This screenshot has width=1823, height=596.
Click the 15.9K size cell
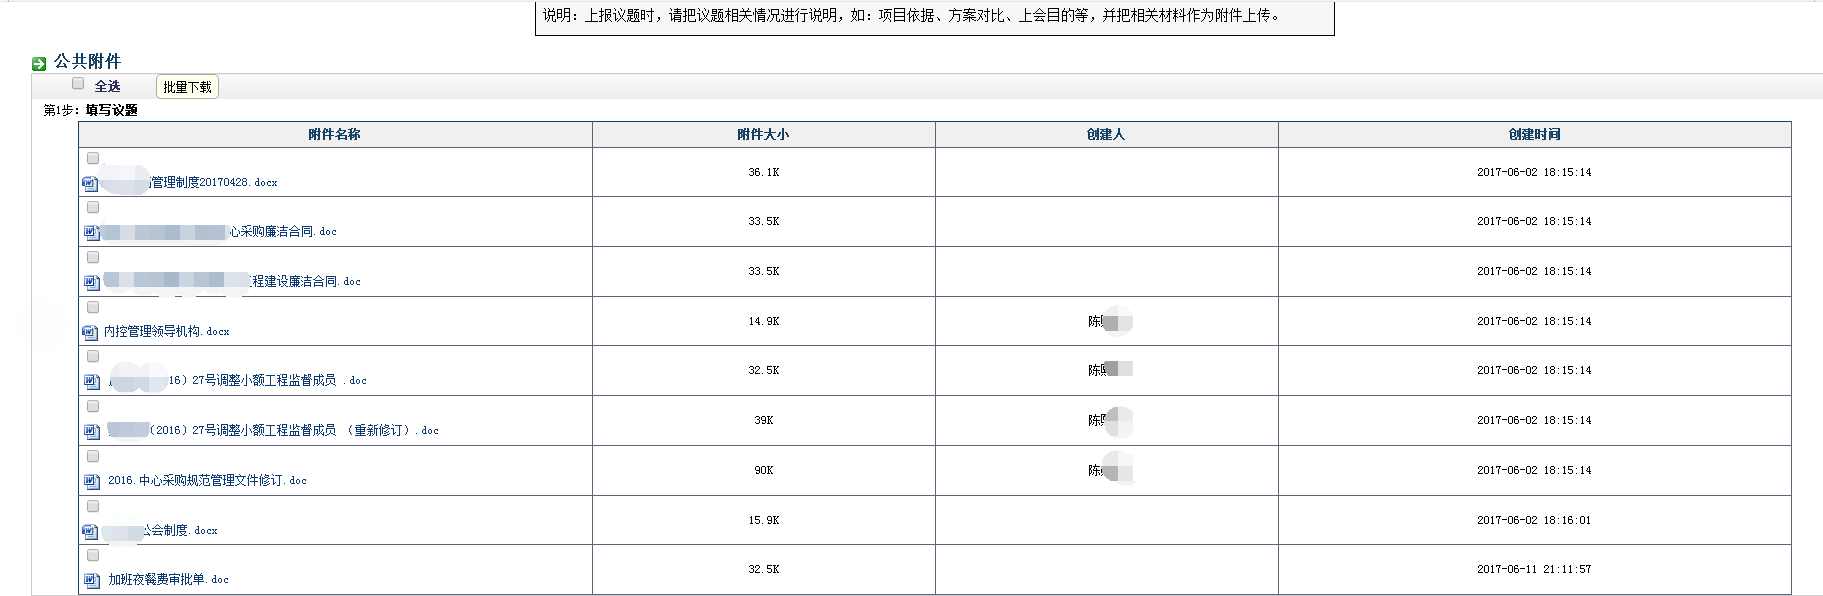[x=763, y=520]
